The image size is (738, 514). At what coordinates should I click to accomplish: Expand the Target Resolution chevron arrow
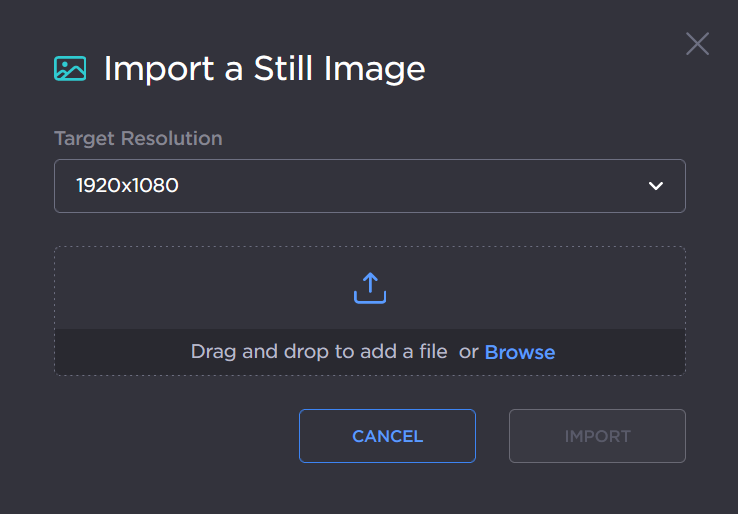(x=656, y=186)
